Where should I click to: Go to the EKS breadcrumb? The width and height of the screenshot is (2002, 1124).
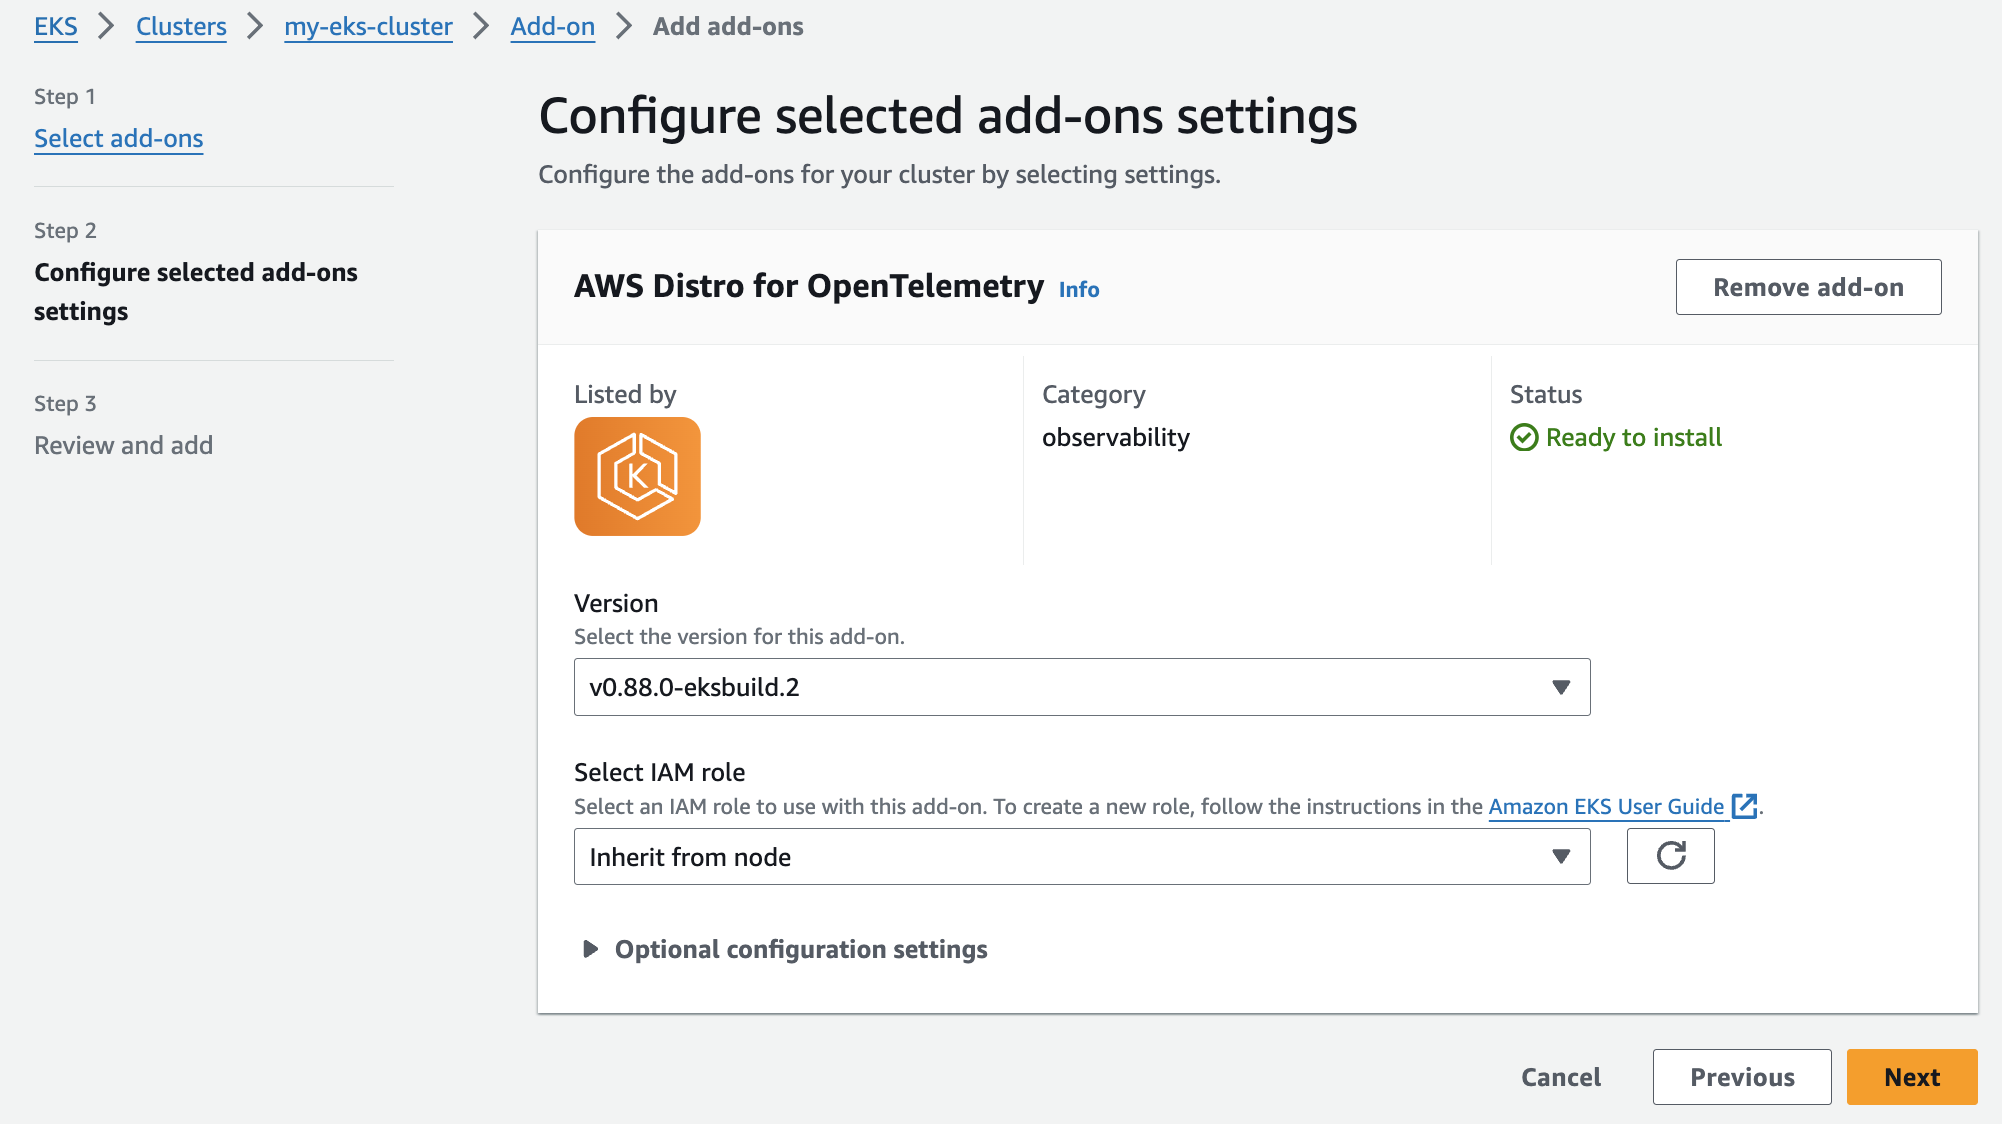(x=56, y=27)
